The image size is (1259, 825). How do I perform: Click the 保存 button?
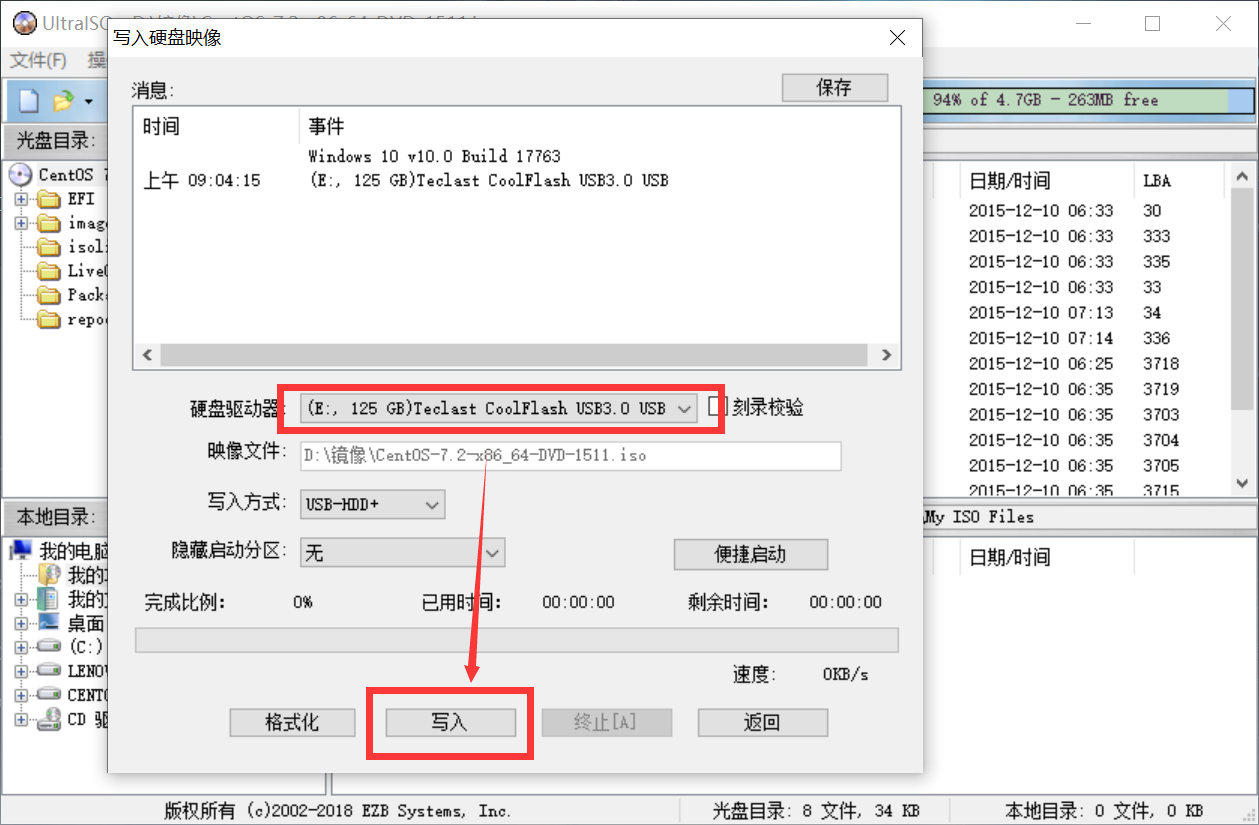point(834,88)
